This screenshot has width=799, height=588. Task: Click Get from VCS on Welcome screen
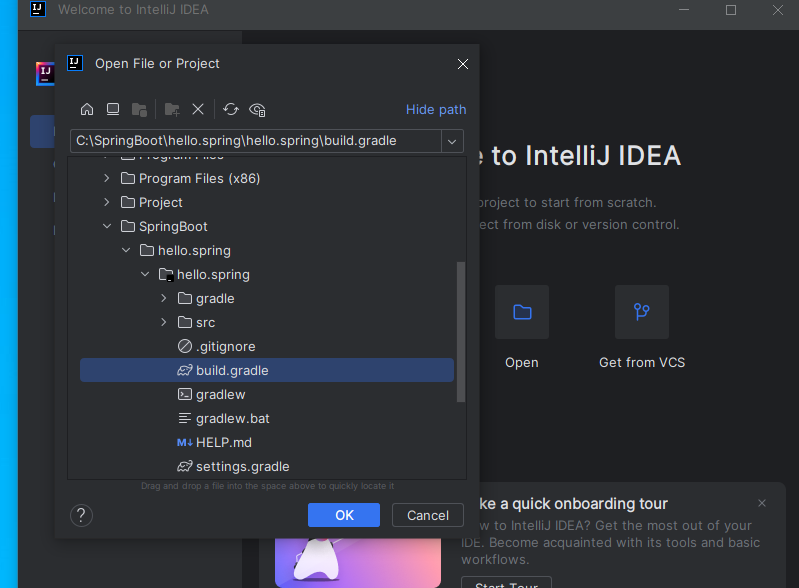[642, 312]
